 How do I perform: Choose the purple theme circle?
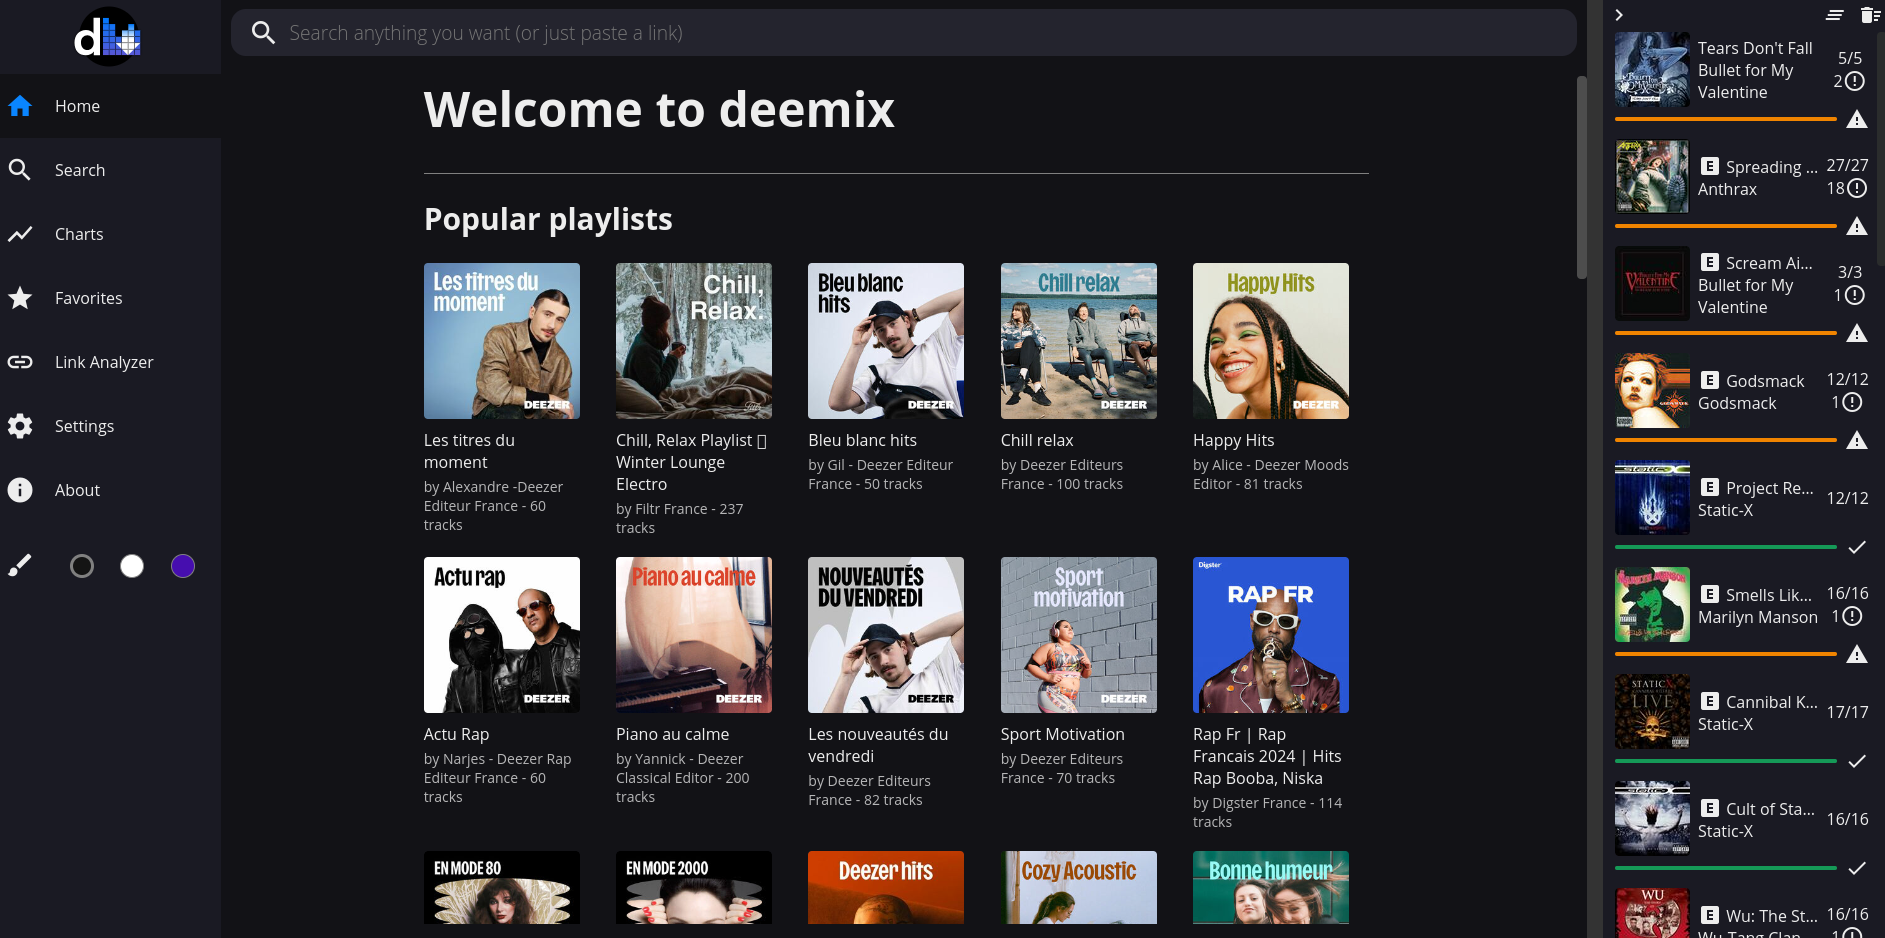183,566
